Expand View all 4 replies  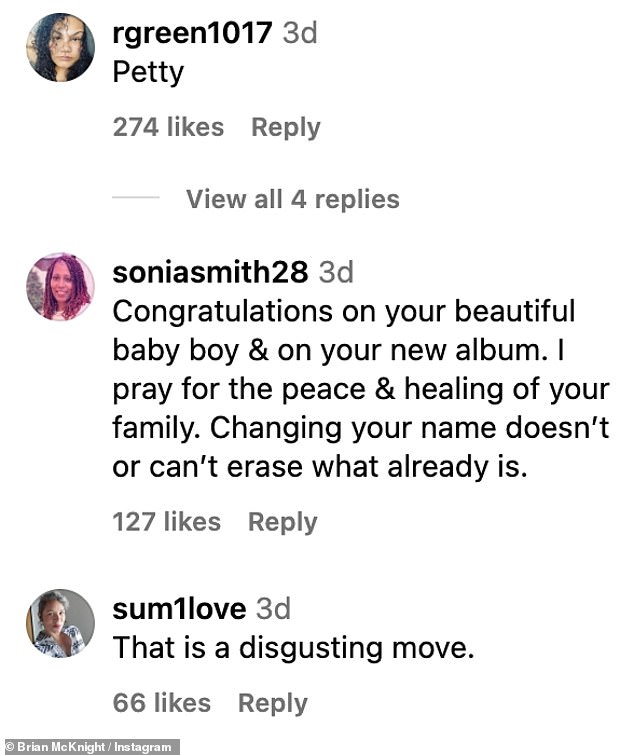(x=293, y=199)
